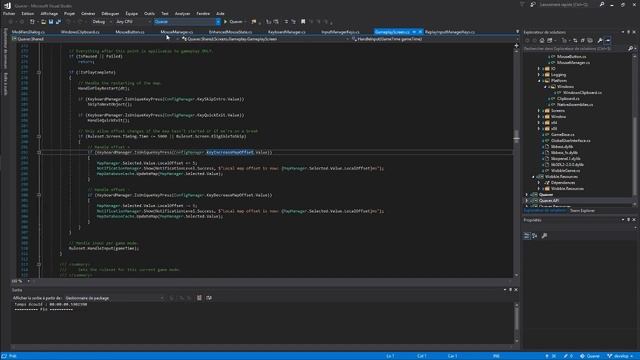Expand the IO folder

coord(539,69)
